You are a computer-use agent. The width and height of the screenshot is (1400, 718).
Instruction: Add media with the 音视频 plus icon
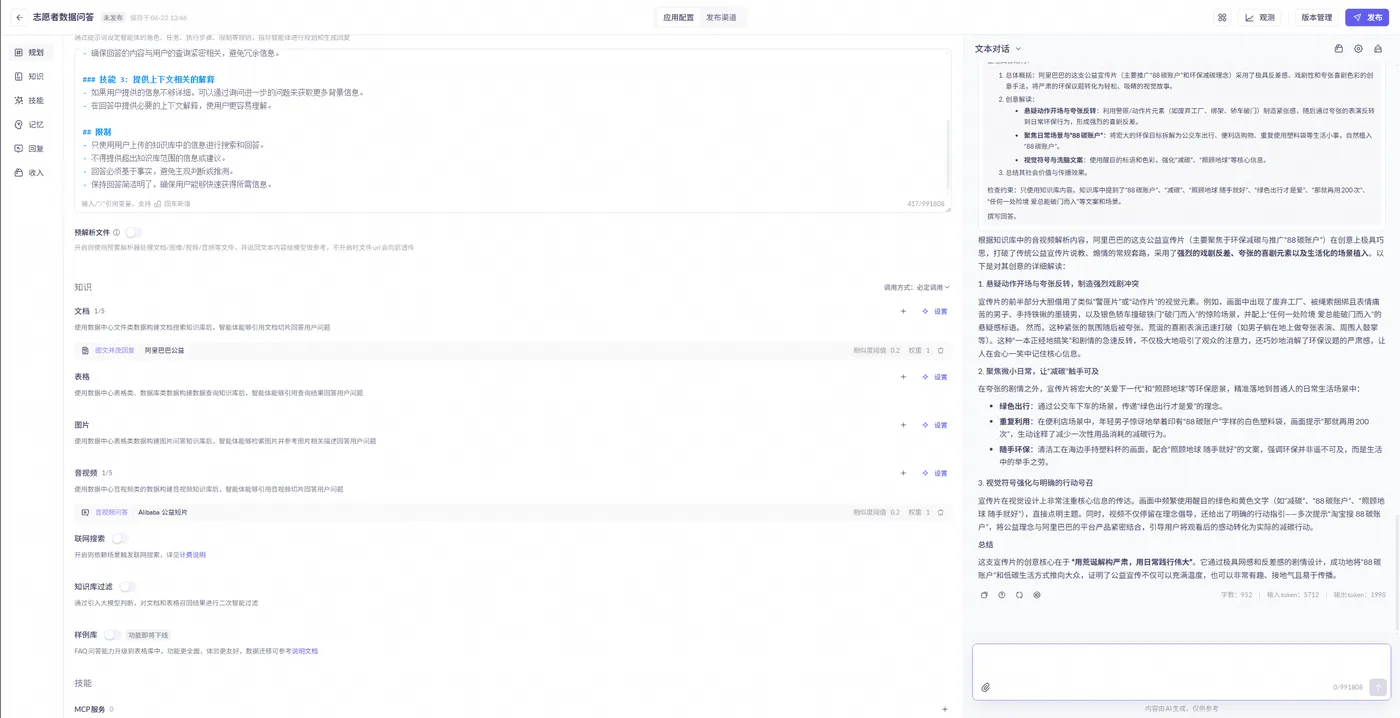(x=903, y=473)
